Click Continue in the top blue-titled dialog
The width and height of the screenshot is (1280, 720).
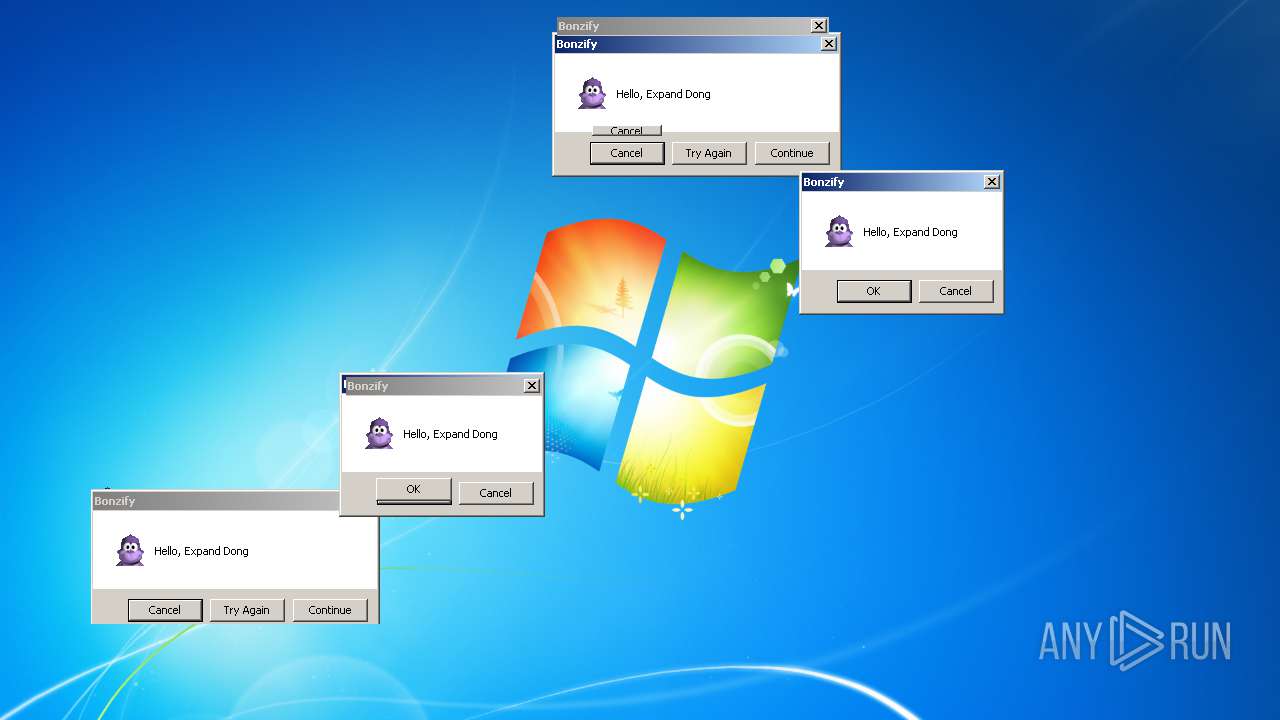(792, 153)
